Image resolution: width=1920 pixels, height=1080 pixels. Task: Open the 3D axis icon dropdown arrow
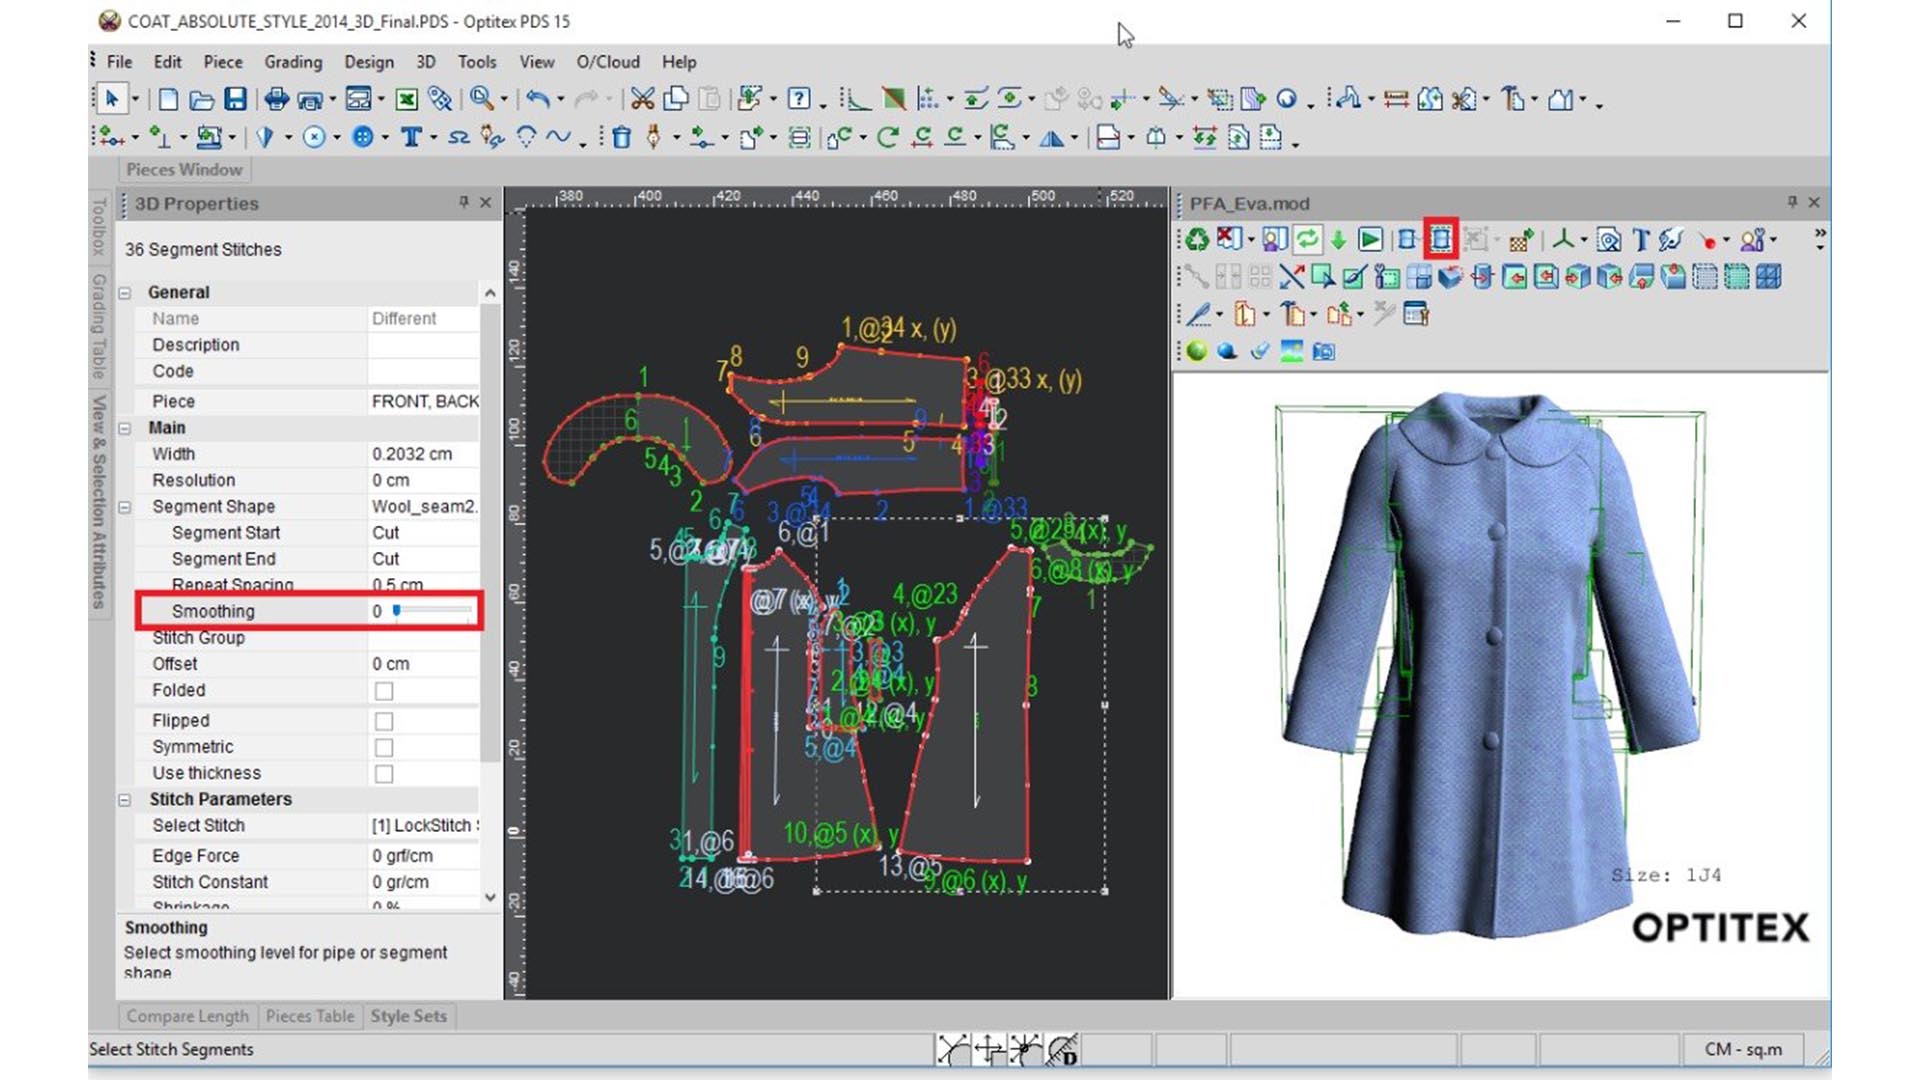1584,240
